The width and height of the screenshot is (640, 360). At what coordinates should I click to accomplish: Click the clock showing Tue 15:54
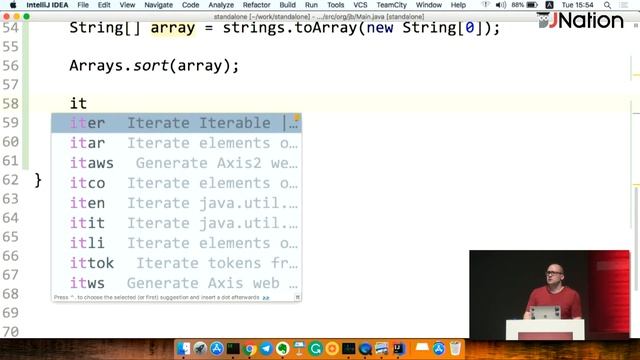[x=577, y=5]
